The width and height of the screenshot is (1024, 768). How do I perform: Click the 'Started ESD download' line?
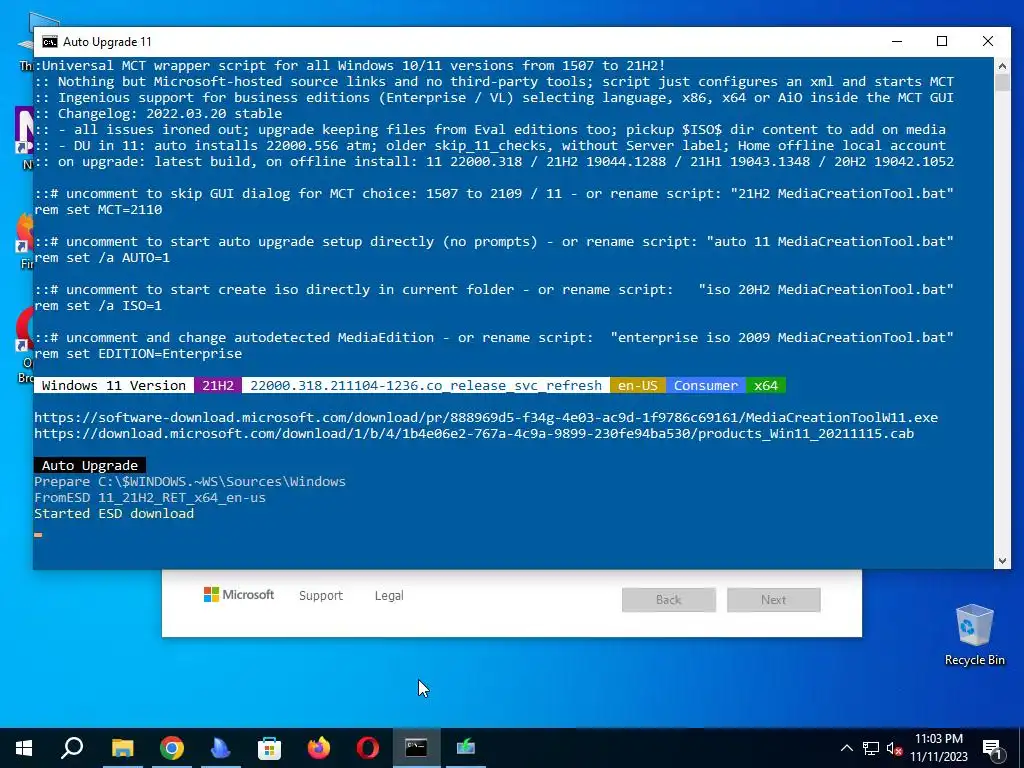click(114, 513)
